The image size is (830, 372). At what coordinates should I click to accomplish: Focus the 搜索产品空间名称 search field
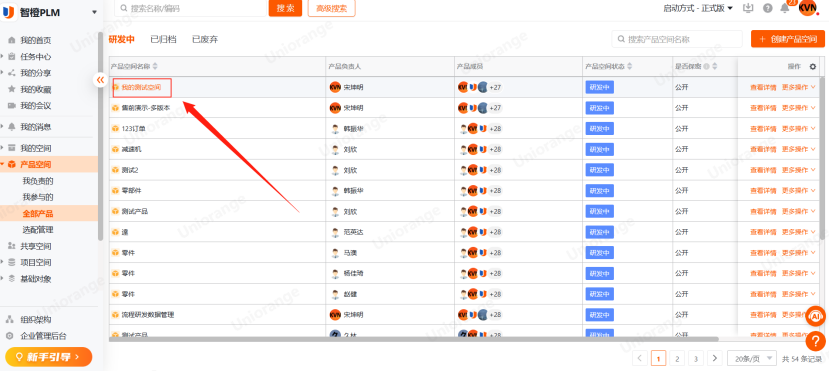677,39
